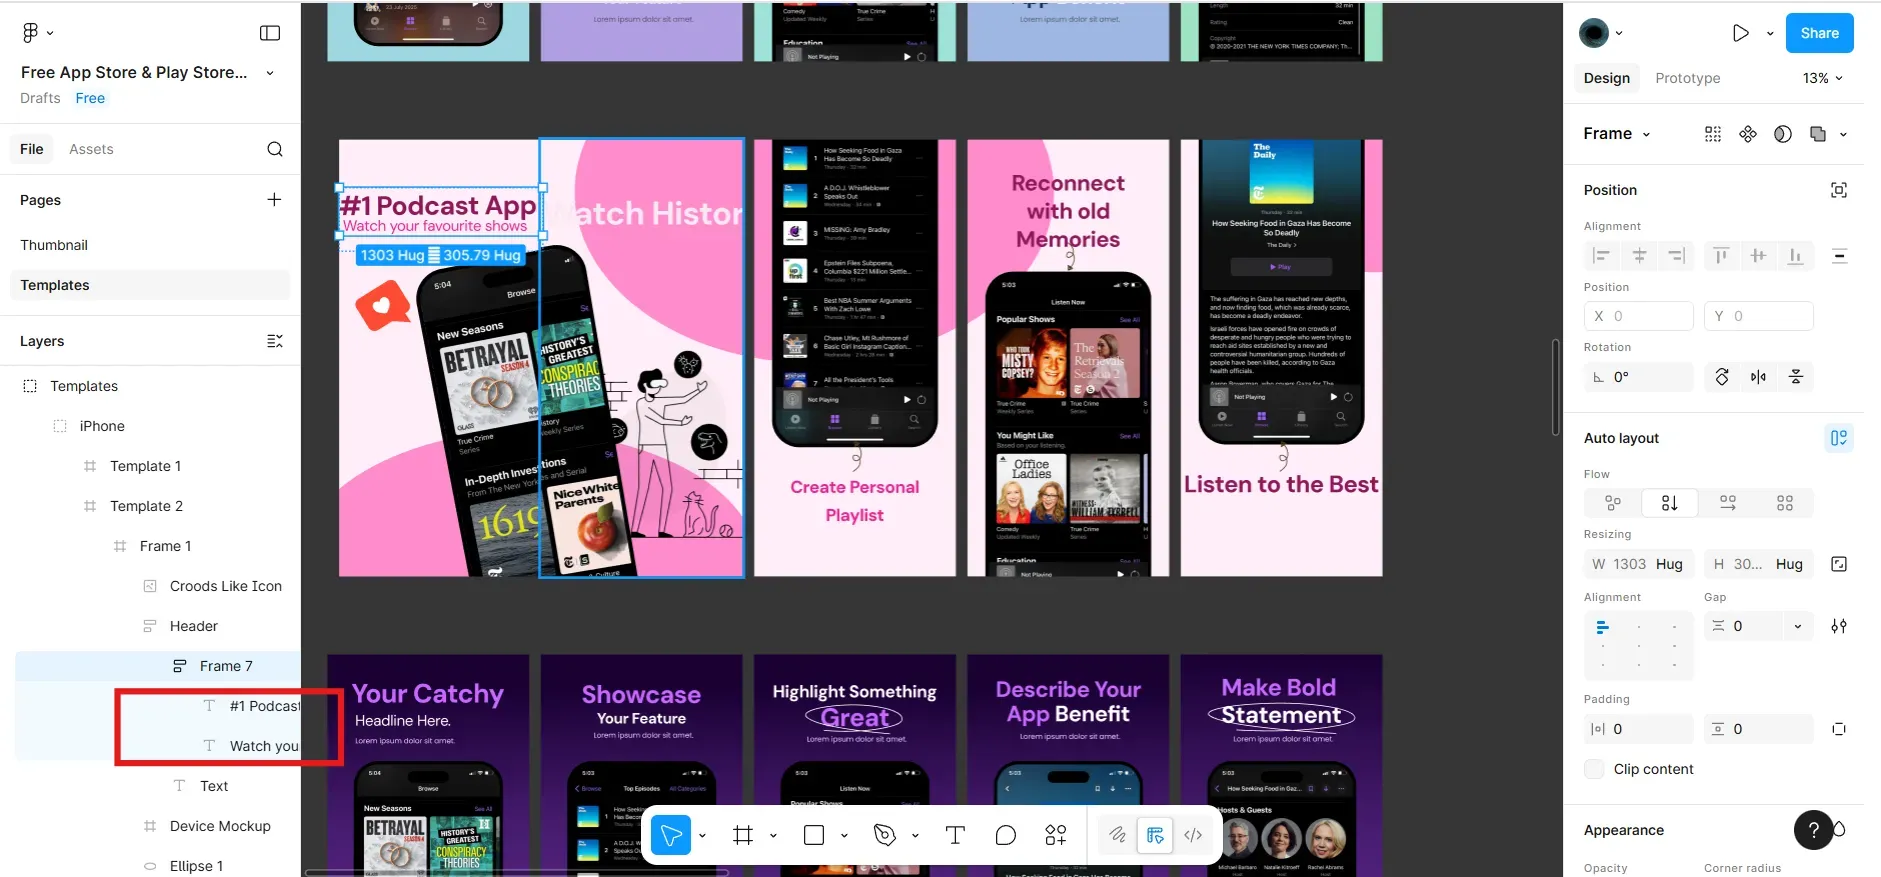Open the 13% zoom dropdown
Screen dimensions: 1881x877
(x=1823, y=78)
